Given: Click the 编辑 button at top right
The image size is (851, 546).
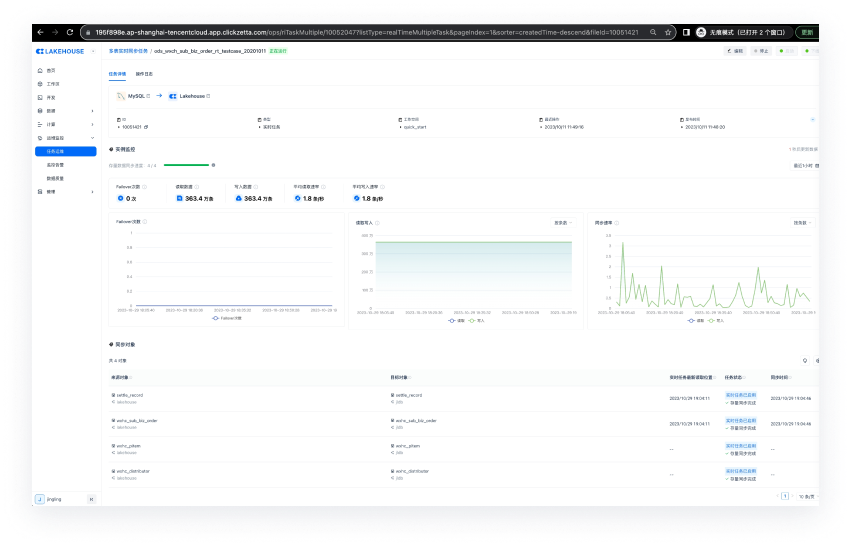Looking at the screenshot, I should coord(735,50).
